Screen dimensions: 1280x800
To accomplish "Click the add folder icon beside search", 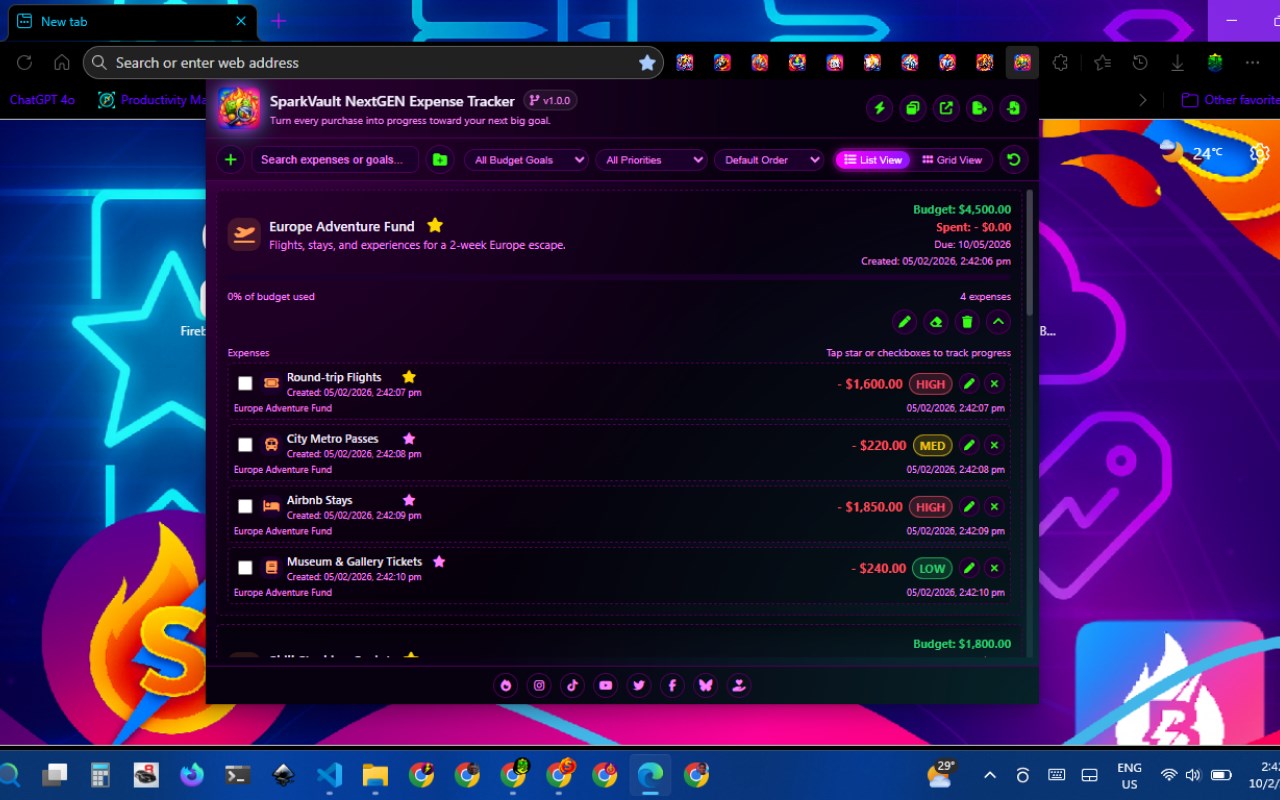I will pyautogui.click(x=440, y=160).
